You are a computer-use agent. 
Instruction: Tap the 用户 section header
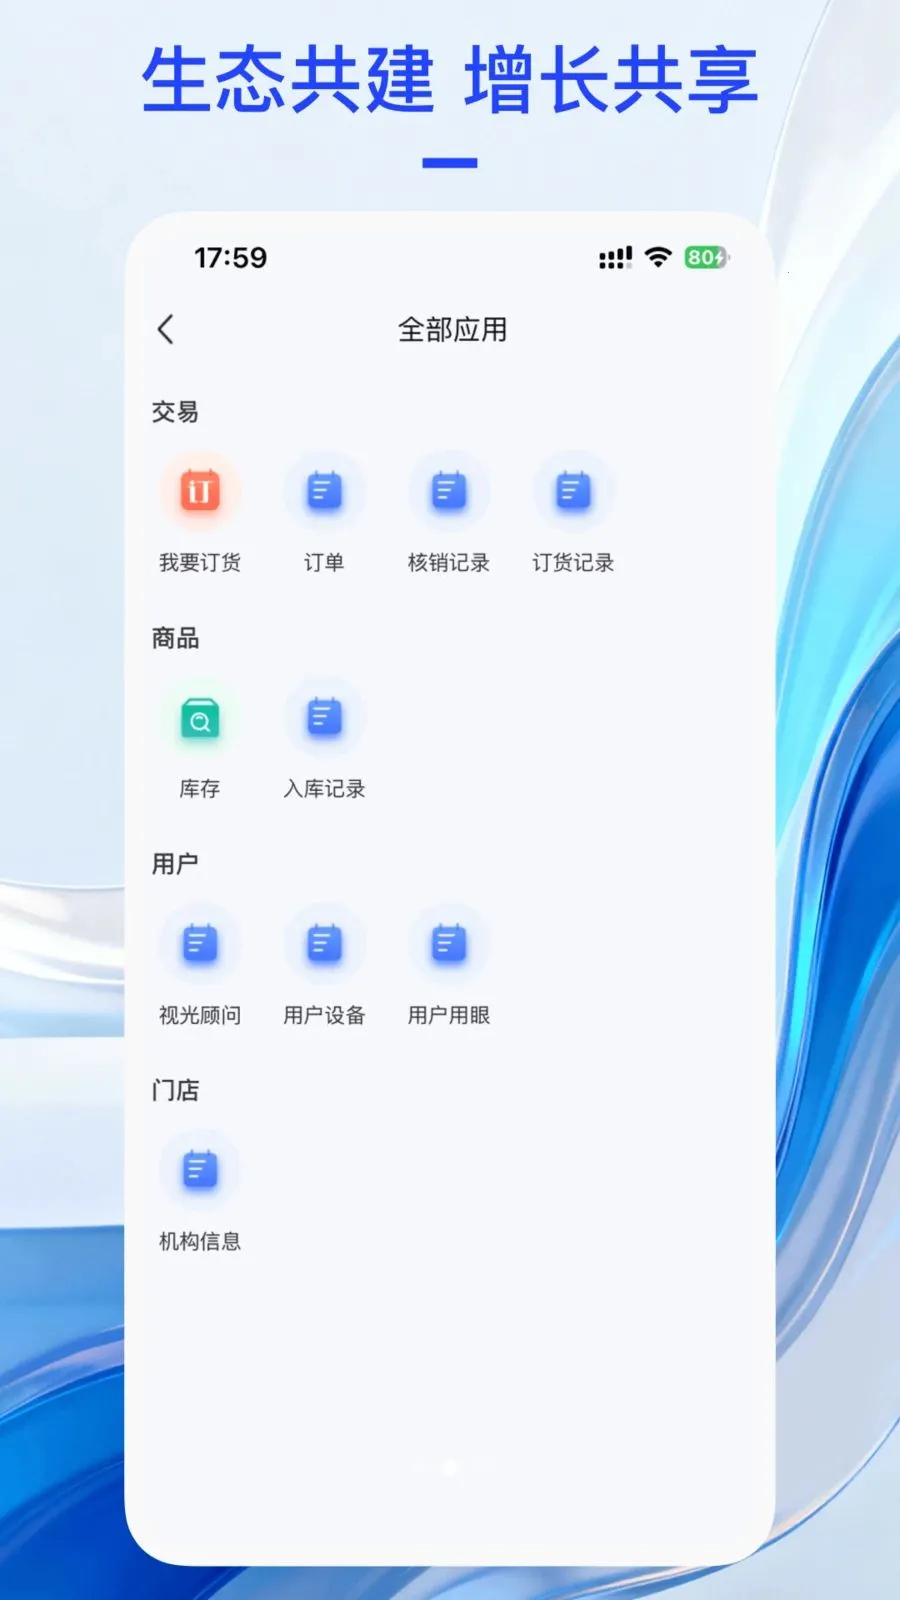pyautogui.click(x=175, y=864)
